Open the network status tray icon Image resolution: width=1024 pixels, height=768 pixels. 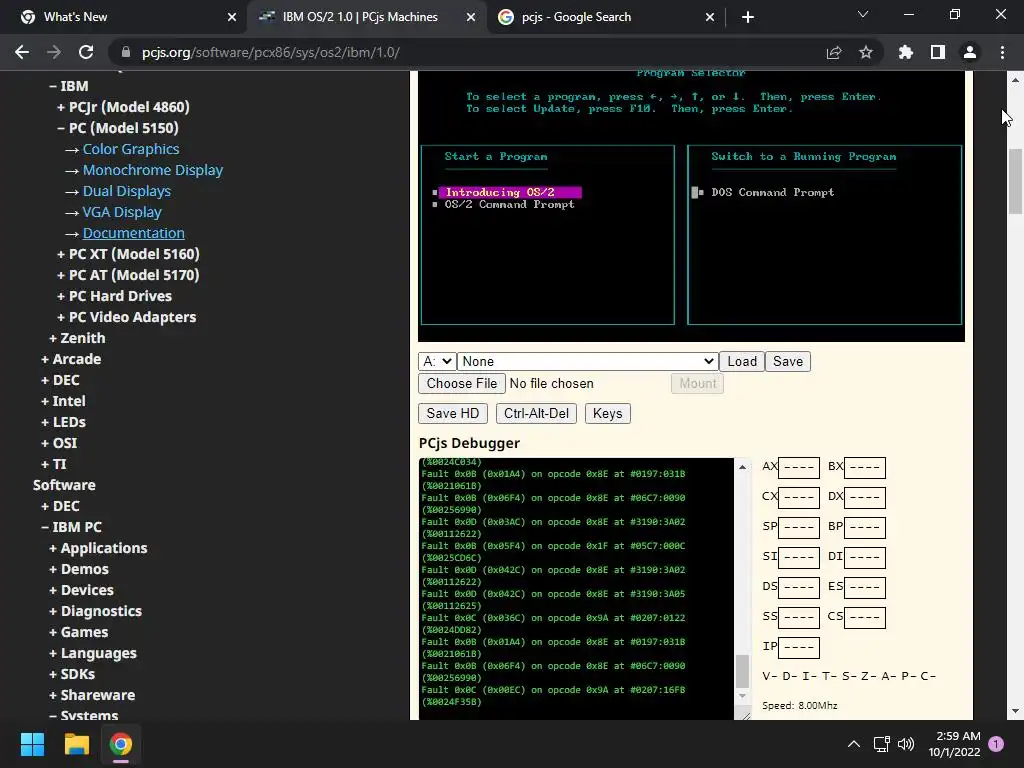click(x=882, y=744)
